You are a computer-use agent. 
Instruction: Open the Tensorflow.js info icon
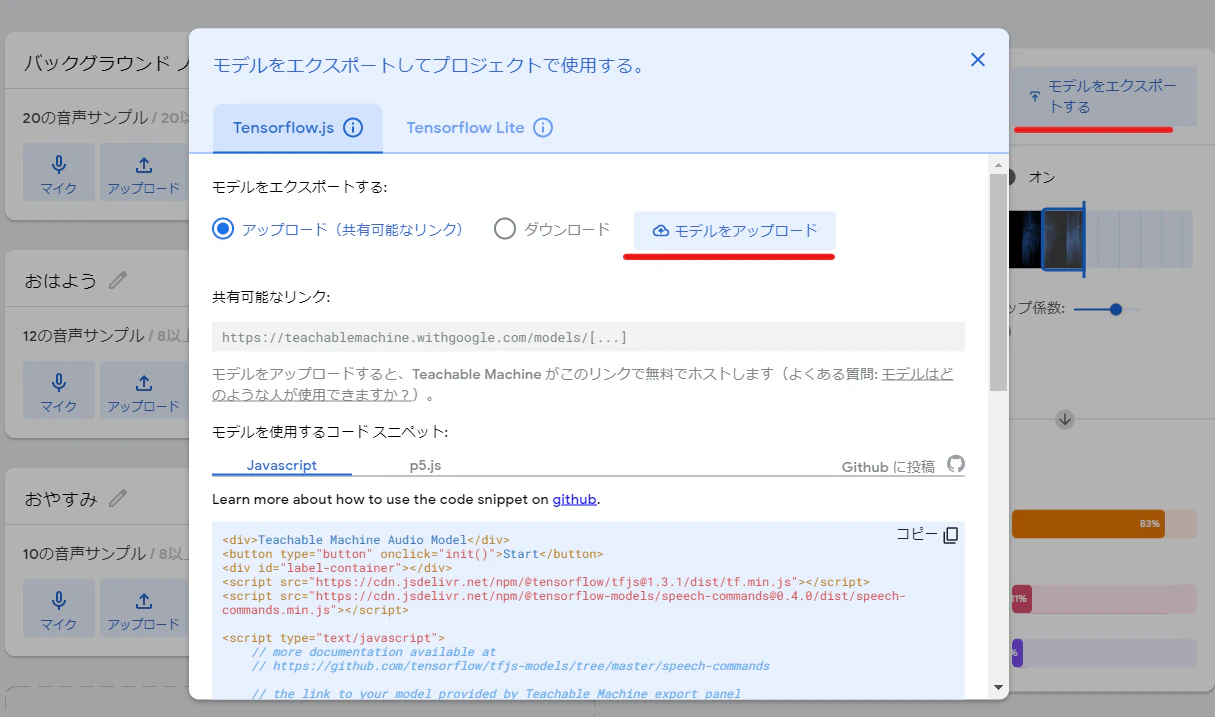pos(353,128)
